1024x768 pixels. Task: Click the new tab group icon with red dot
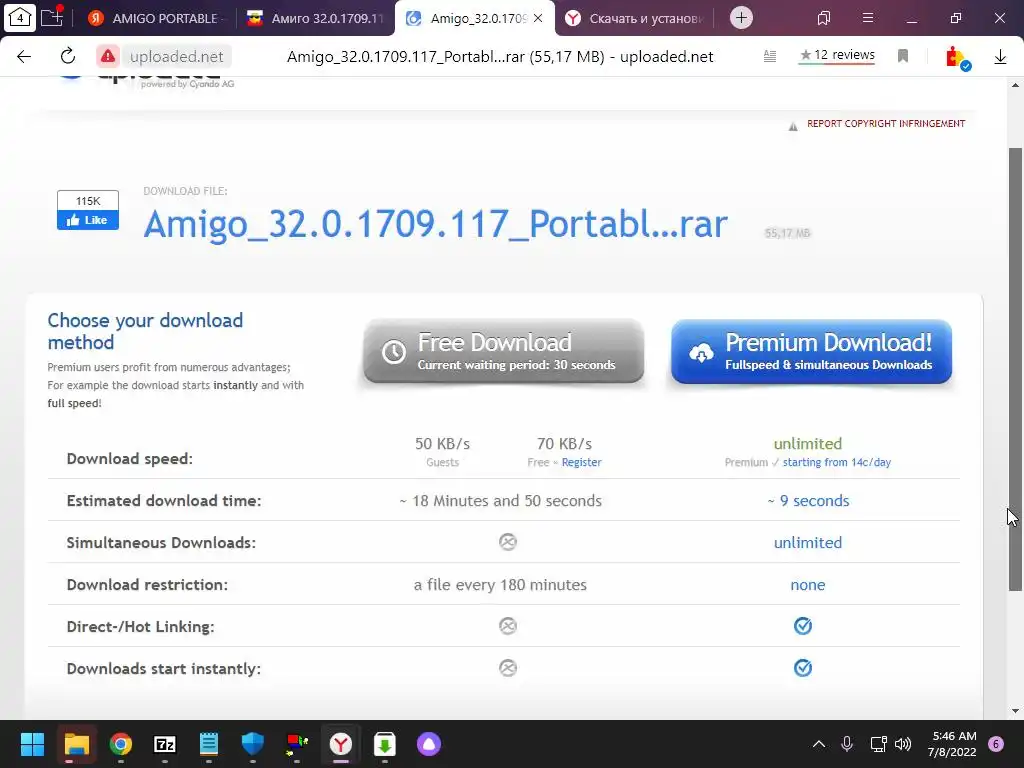52,17
